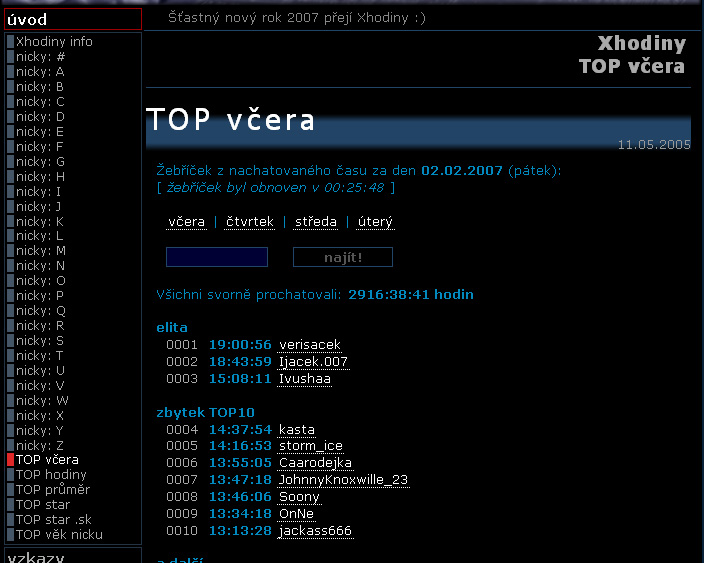Switch to 'středa' day tab
Image resolution: width=704 pixels, height=563 pixels.
point(316,222)
